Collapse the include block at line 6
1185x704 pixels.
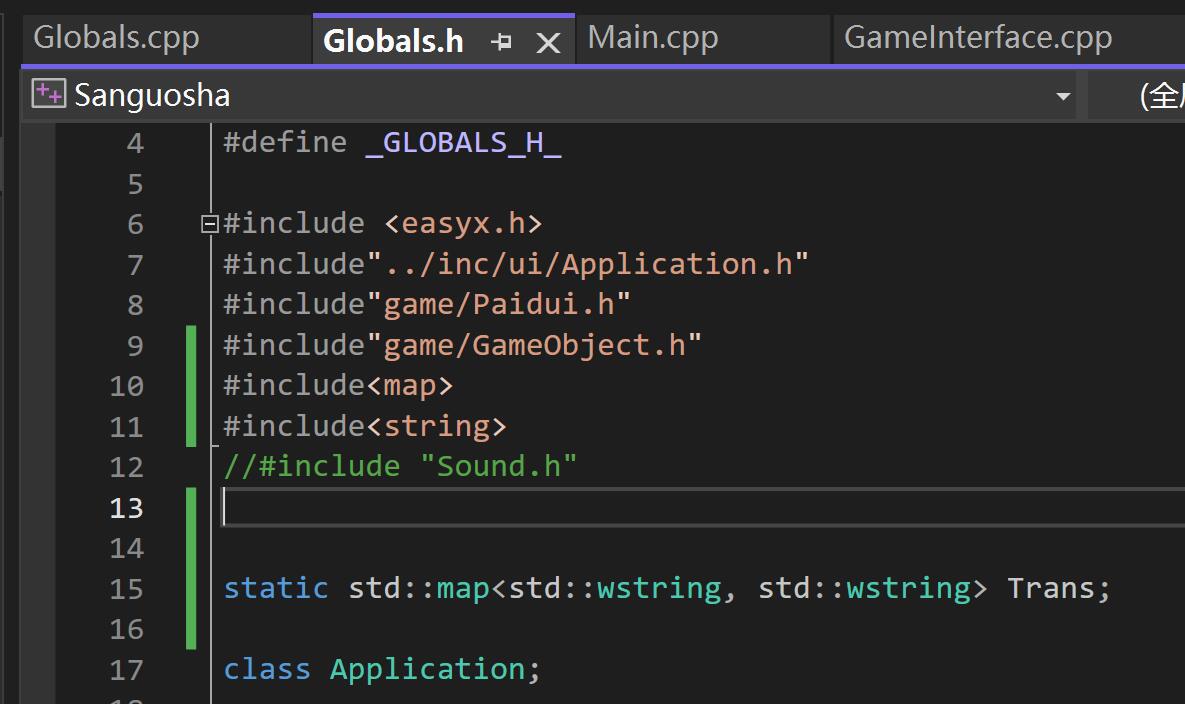click(208, 223)
